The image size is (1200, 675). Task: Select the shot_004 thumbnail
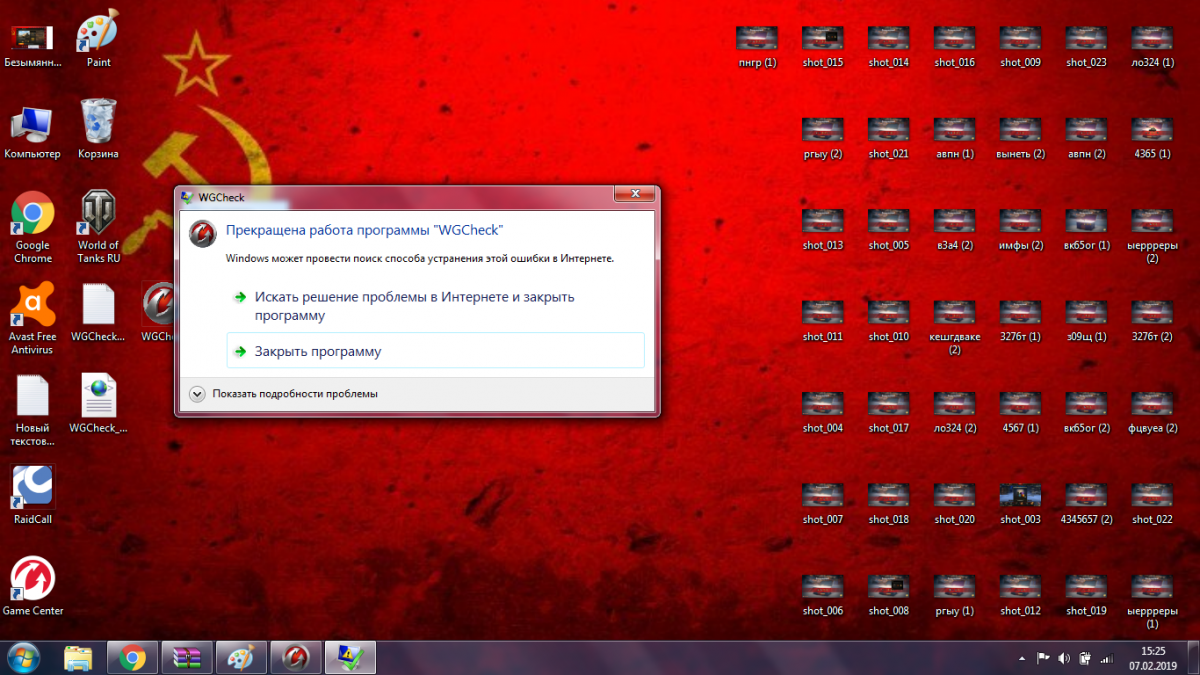[x=823, y=413]
